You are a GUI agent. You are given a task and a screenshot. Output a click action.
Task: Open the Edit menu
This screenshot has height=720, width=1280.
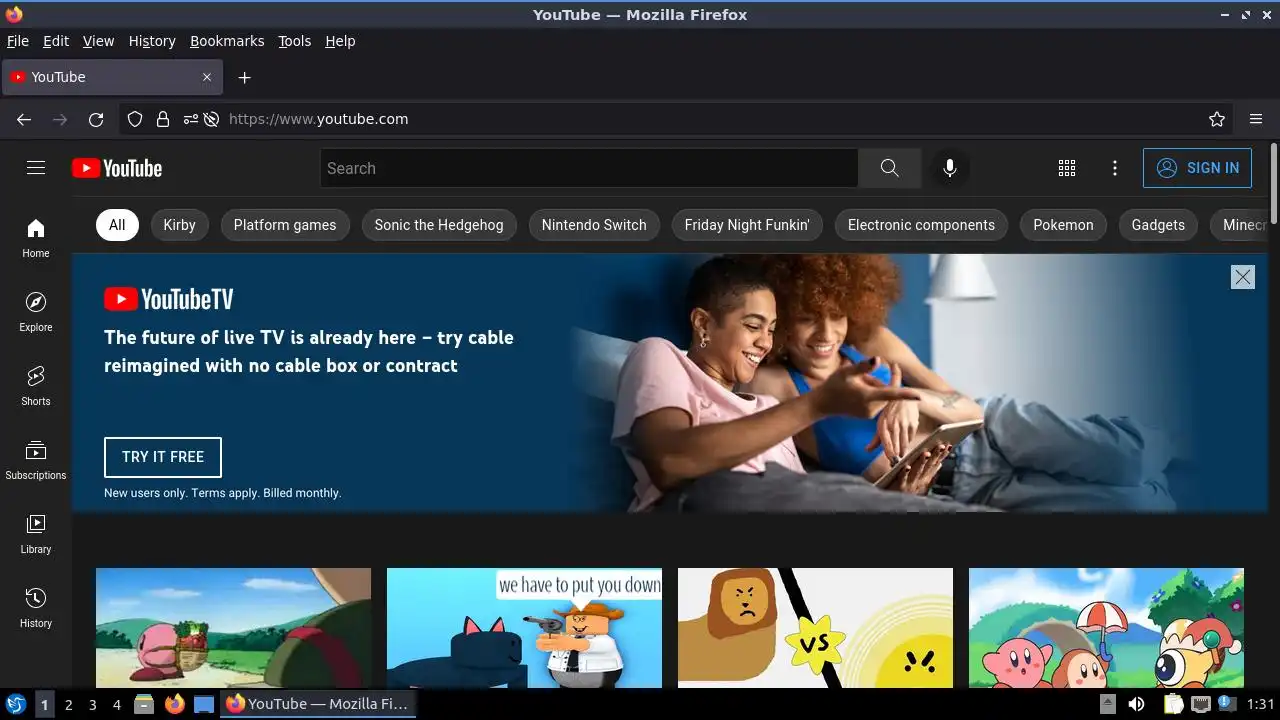[x=56, y=41]
